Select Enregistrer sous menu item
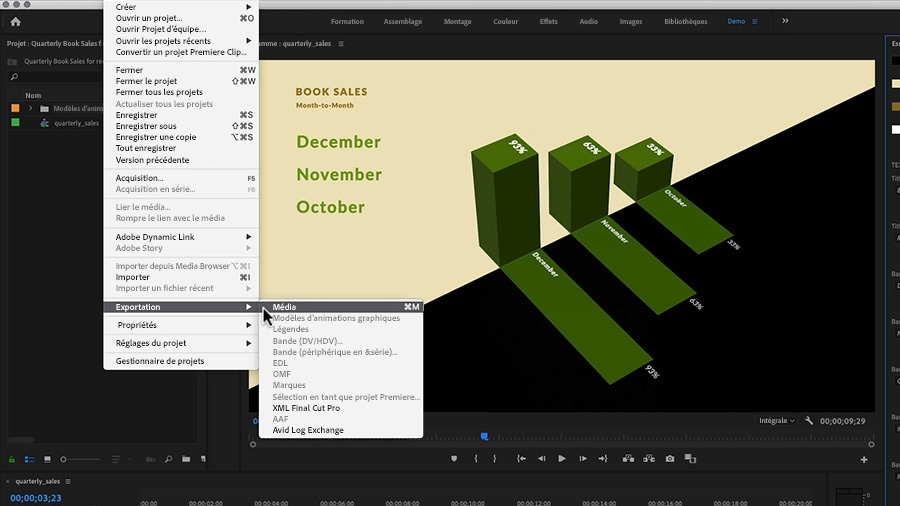The width and height of the screenshot is (900, 506). [x=181, y=126]
